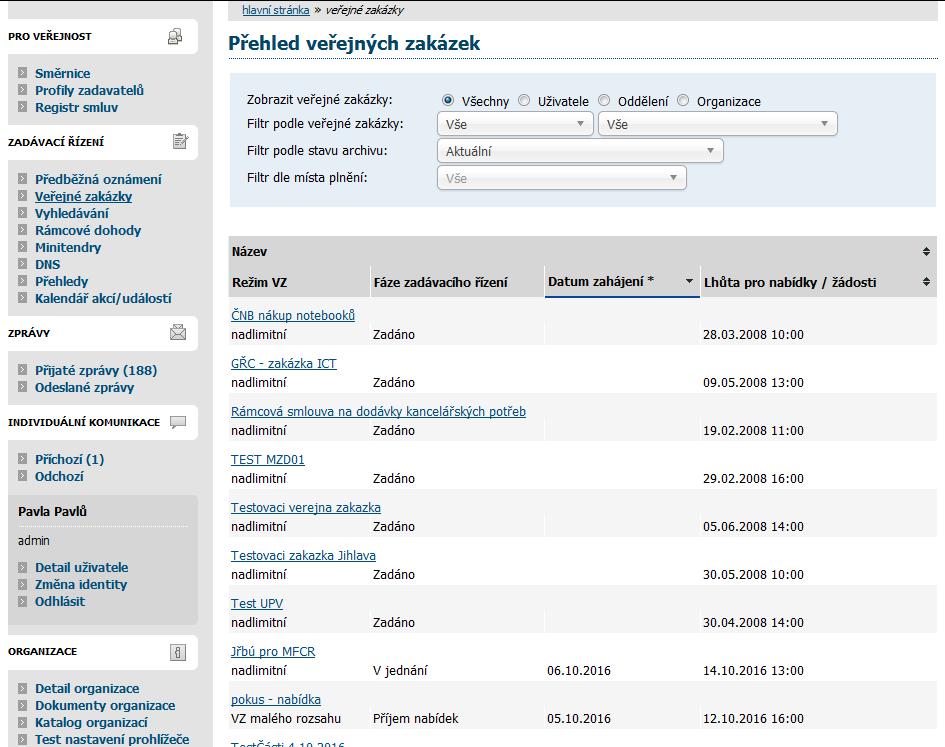Open Test nastavení prohlížeče
Screen dimensions: 945x747
(x=112, y=739)
